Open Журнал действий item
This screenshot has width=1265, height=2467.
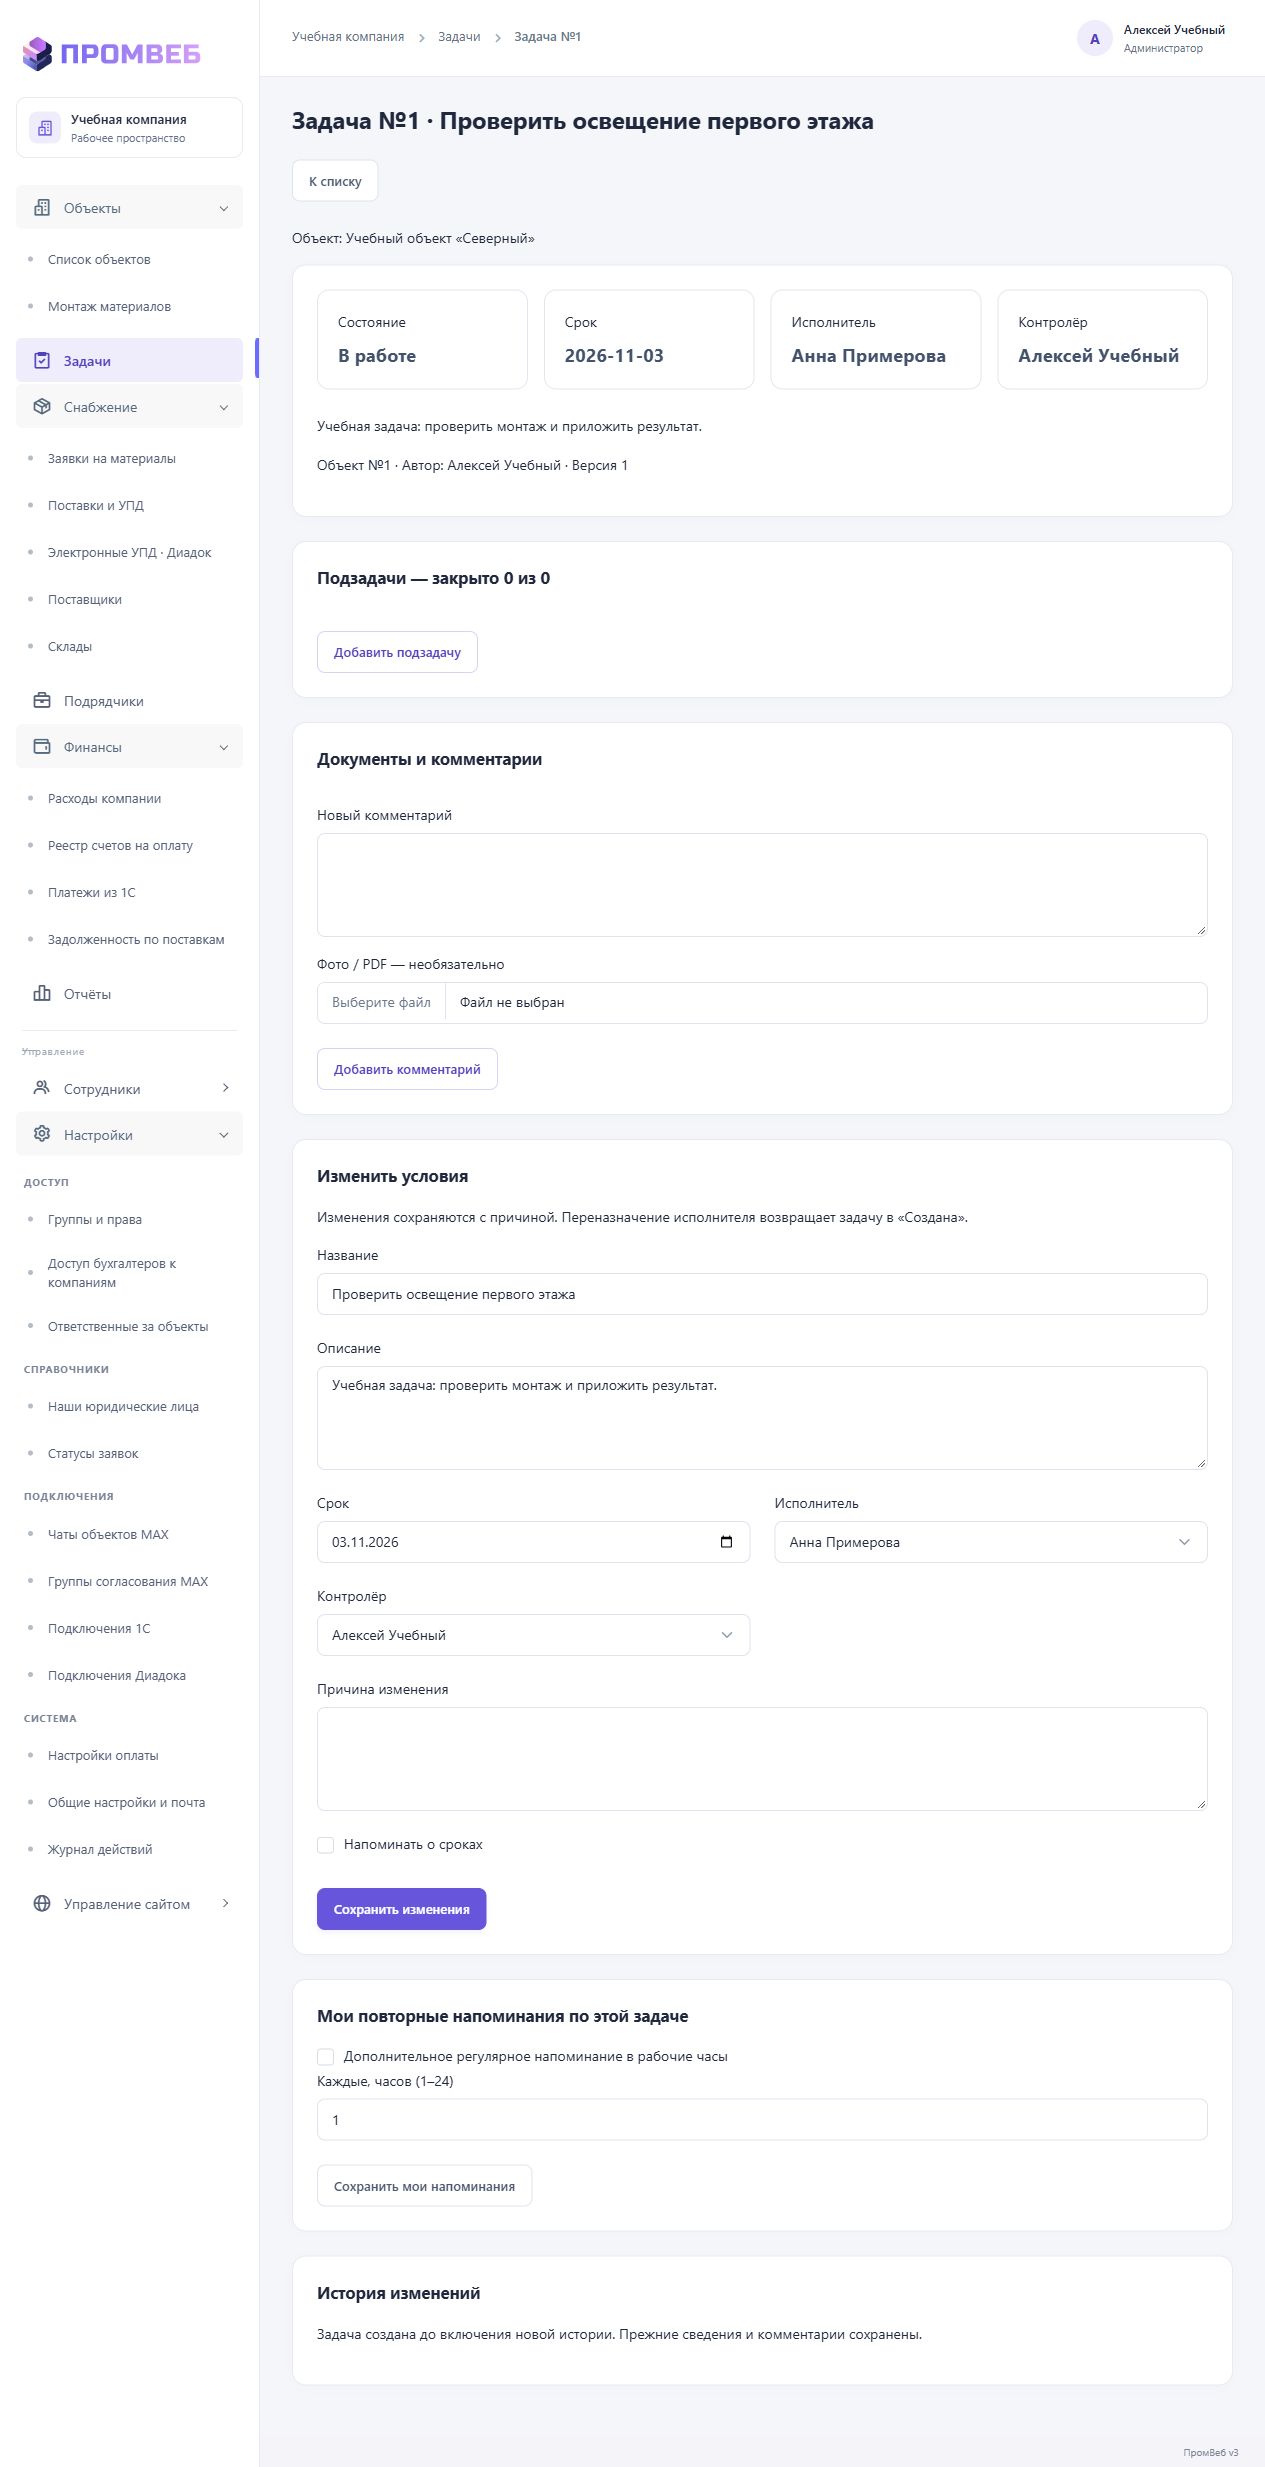click(x=100, y=1849)
